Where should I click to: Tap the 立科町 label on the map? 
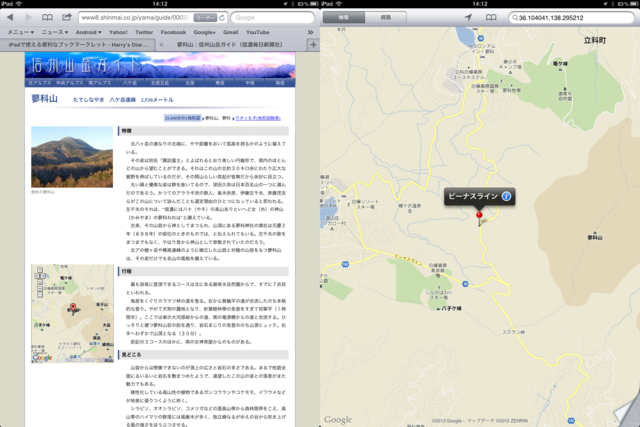(x=595, y=40)
